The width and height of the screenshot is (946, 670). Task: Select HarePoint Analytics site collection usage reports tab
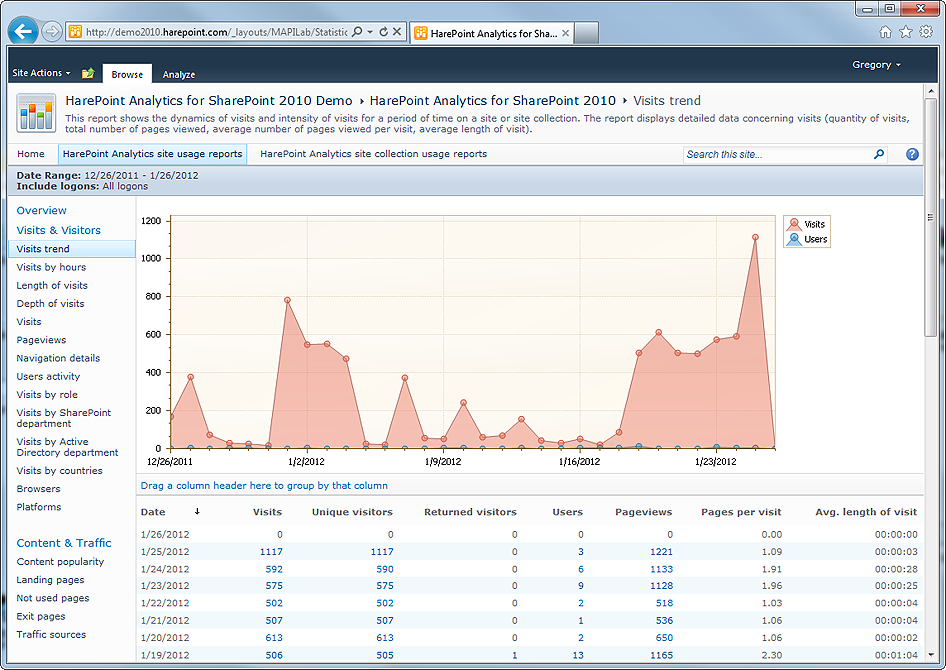click(x=373, y=154)
